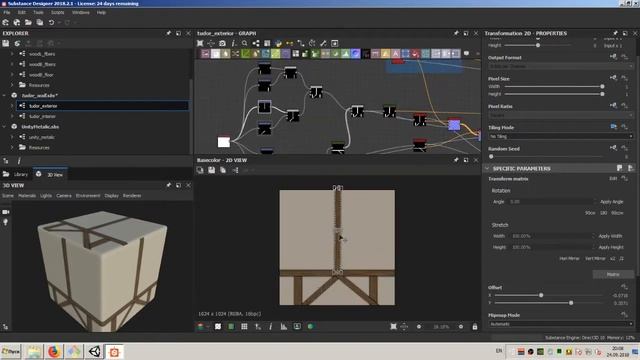Open the Mipmap Mode dropdown
640x360 pixels.
point(561,324)
